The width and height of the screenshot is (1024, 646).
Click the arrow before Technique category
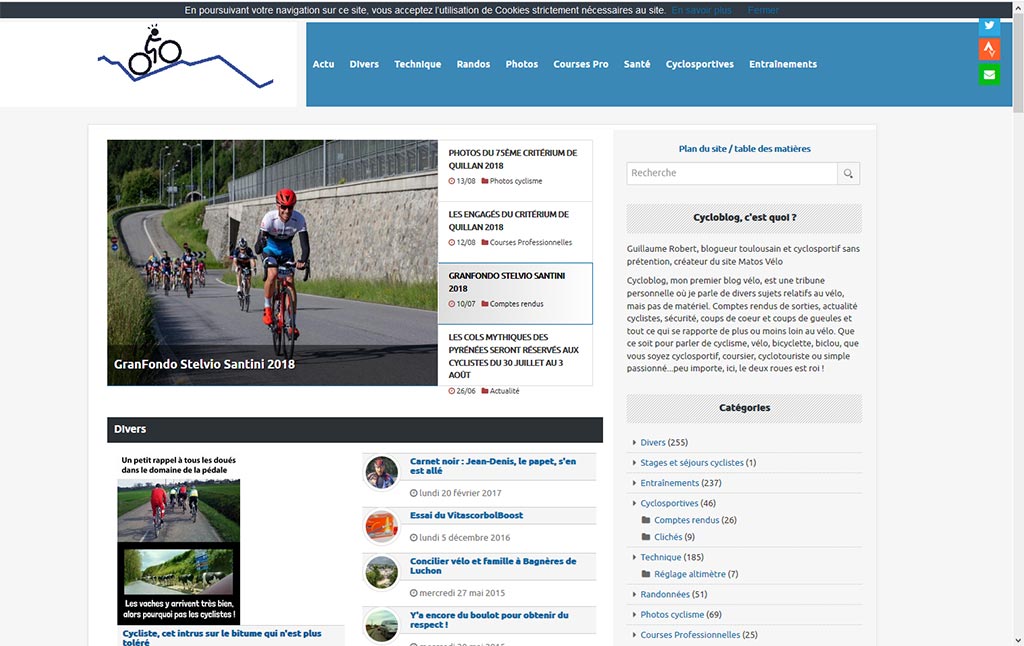(x=634, y=557)
